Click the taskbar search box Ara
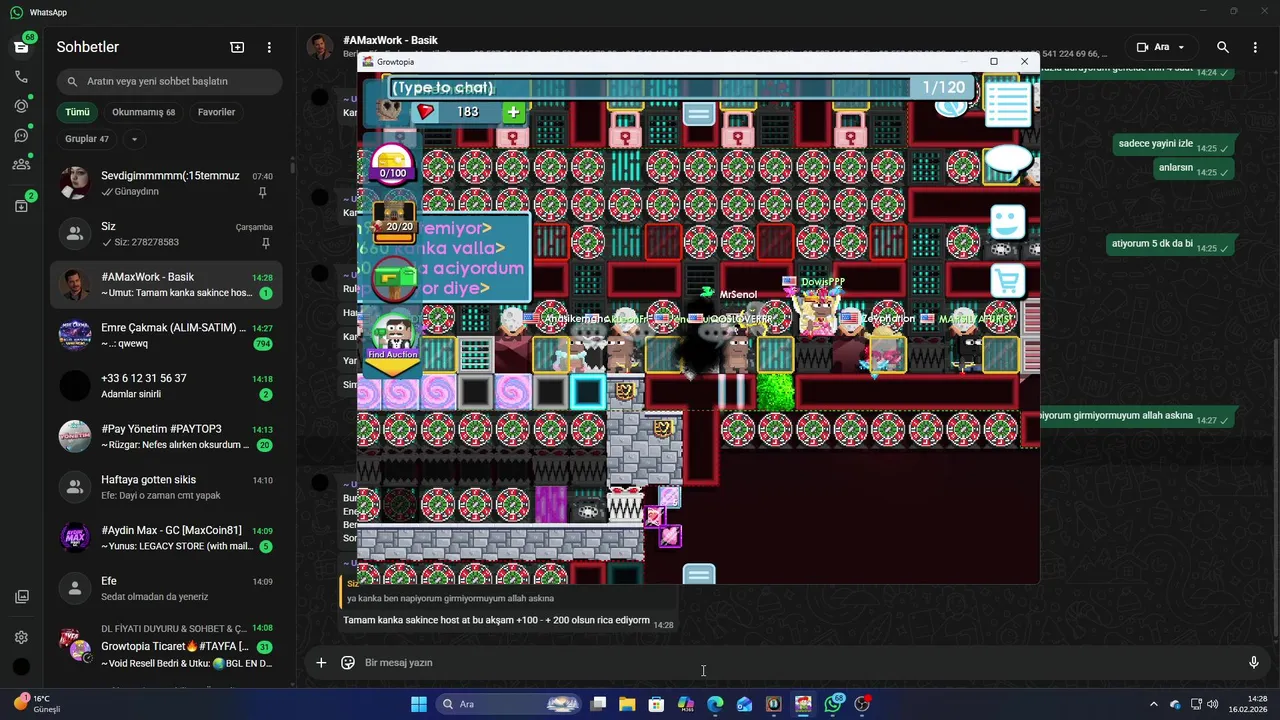Screen dimensions: 1280x720 511,704
